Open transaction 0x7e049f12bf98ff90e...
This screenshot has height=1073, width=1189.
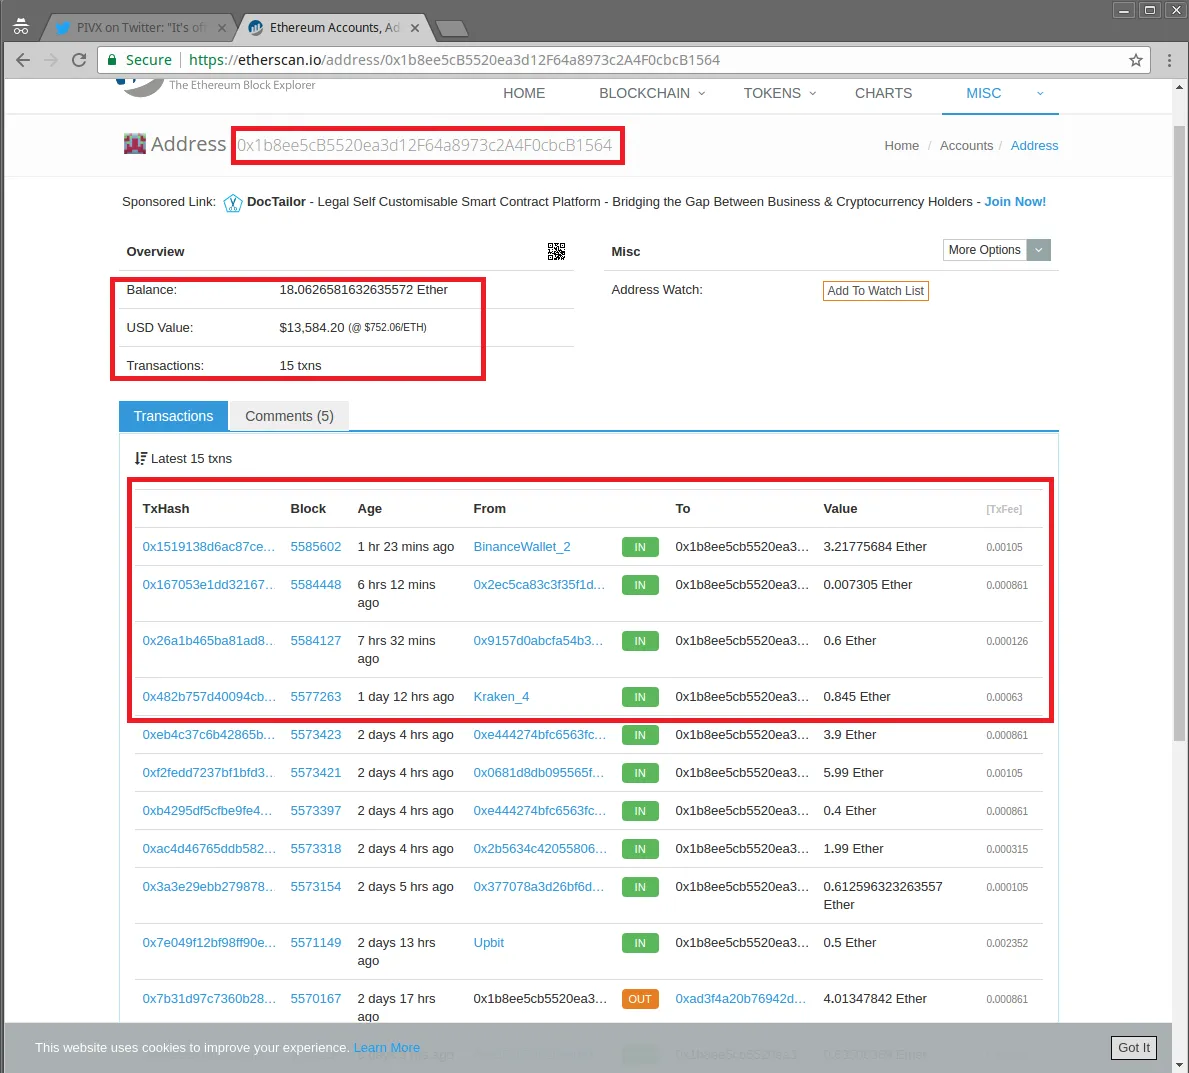click(209, 943)
